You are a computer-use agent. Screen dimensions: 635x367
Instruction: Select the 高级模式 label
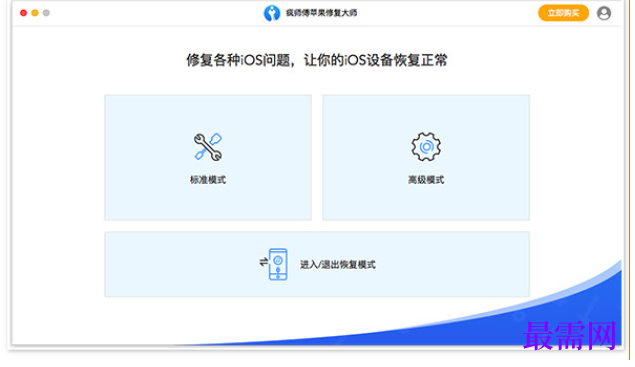coord(426,180)
